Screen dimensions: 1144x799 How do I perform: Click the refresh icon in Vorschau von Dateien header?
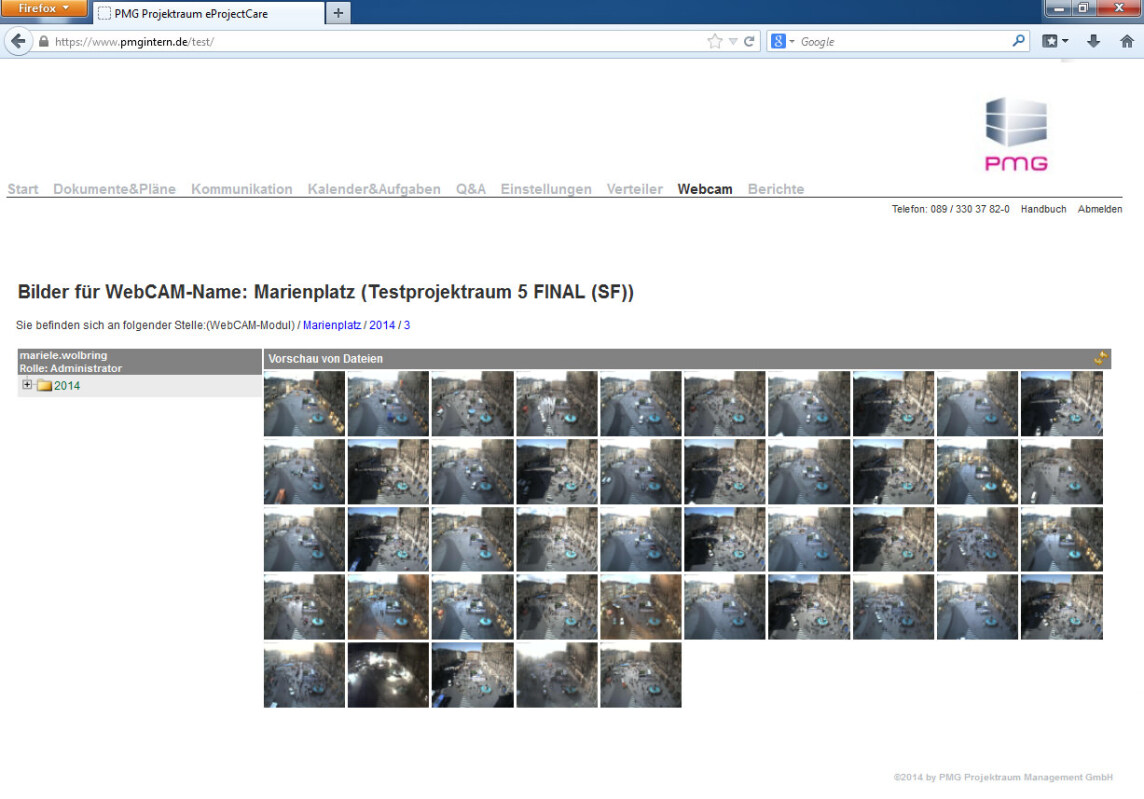pos(1100,358)
